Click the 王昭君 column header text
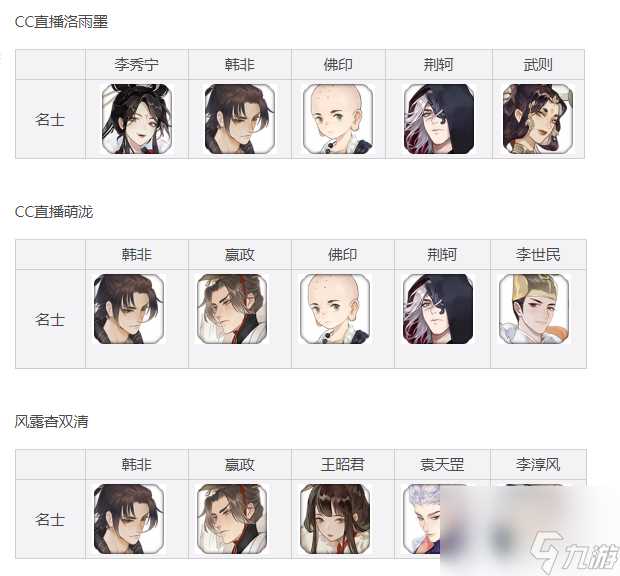The width and height of the screenshot is (620, 576). 342,464
